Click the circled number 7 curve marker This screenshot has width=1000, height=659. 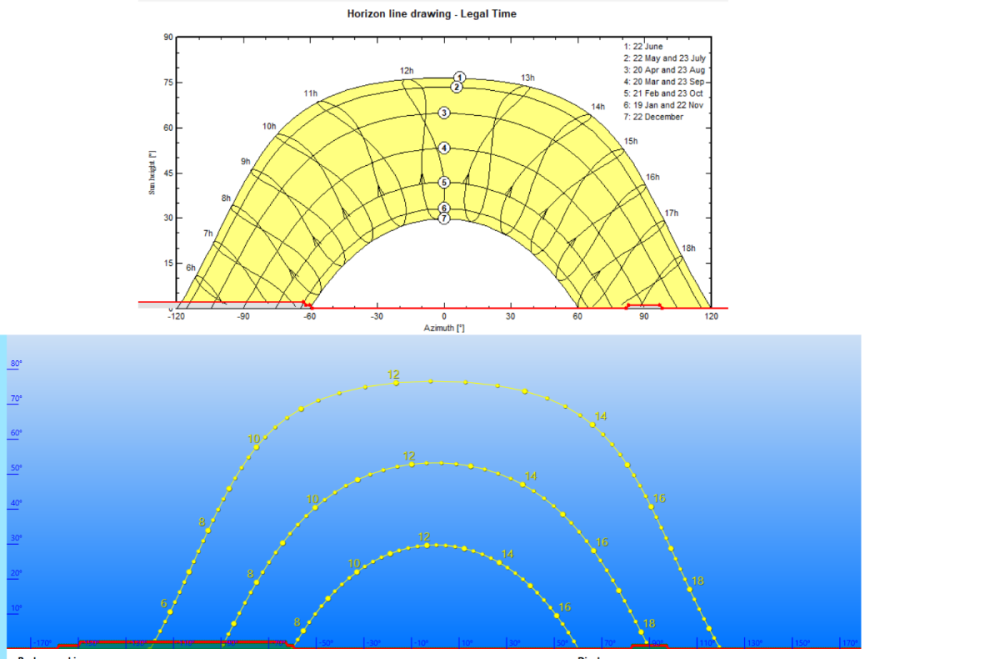pyautogui.click(x=444, y=218)
